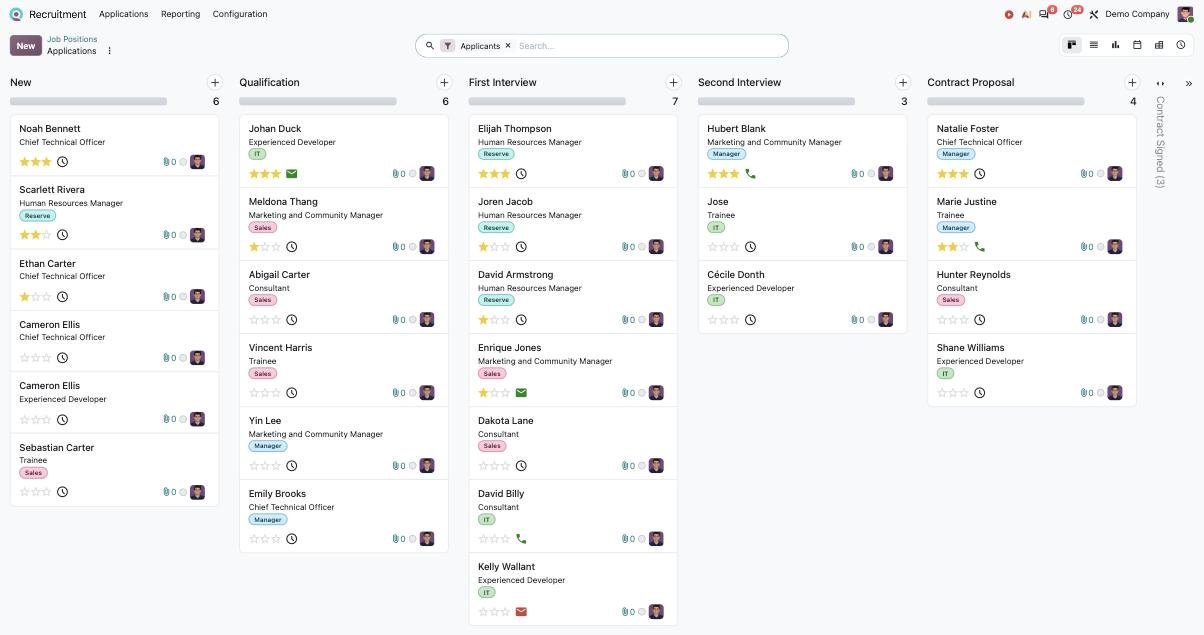
Task: Open the Recruitment app home icon
Action: tap(15, 14)
